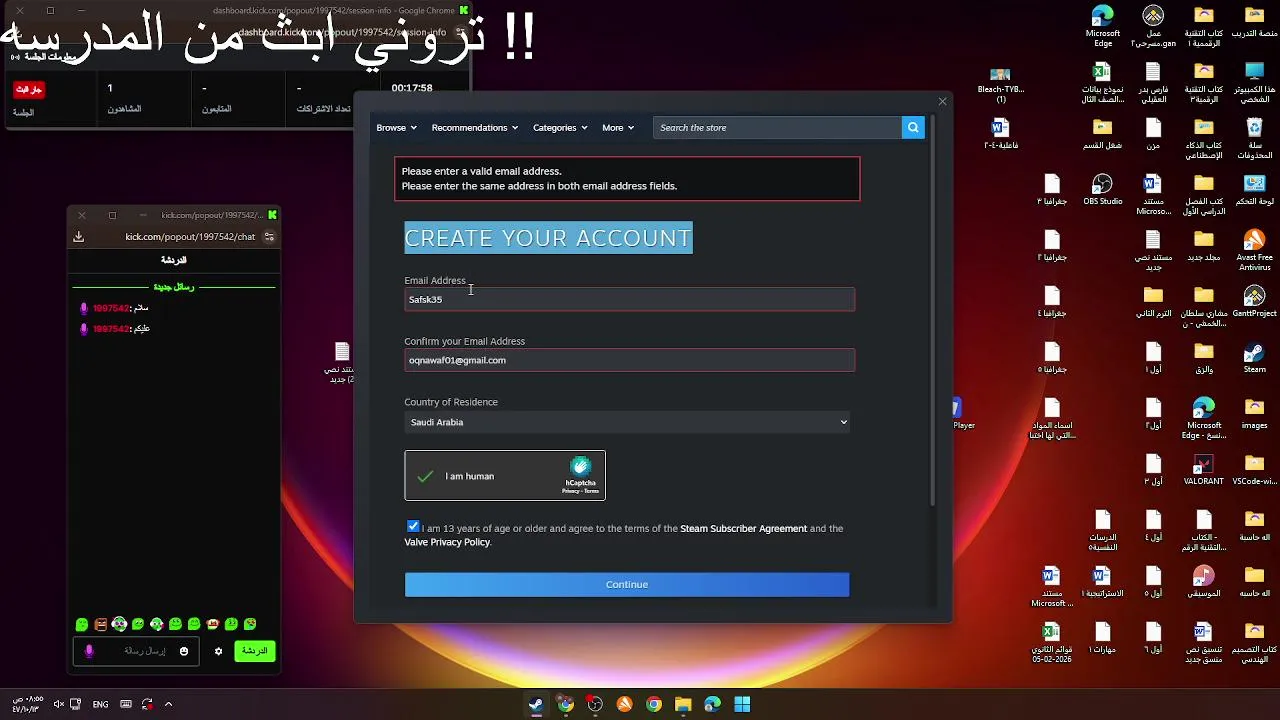The image size is (1280, 720).
Task: Click the purple microphone icon in chat input
Action: click(x=89, y=651)
